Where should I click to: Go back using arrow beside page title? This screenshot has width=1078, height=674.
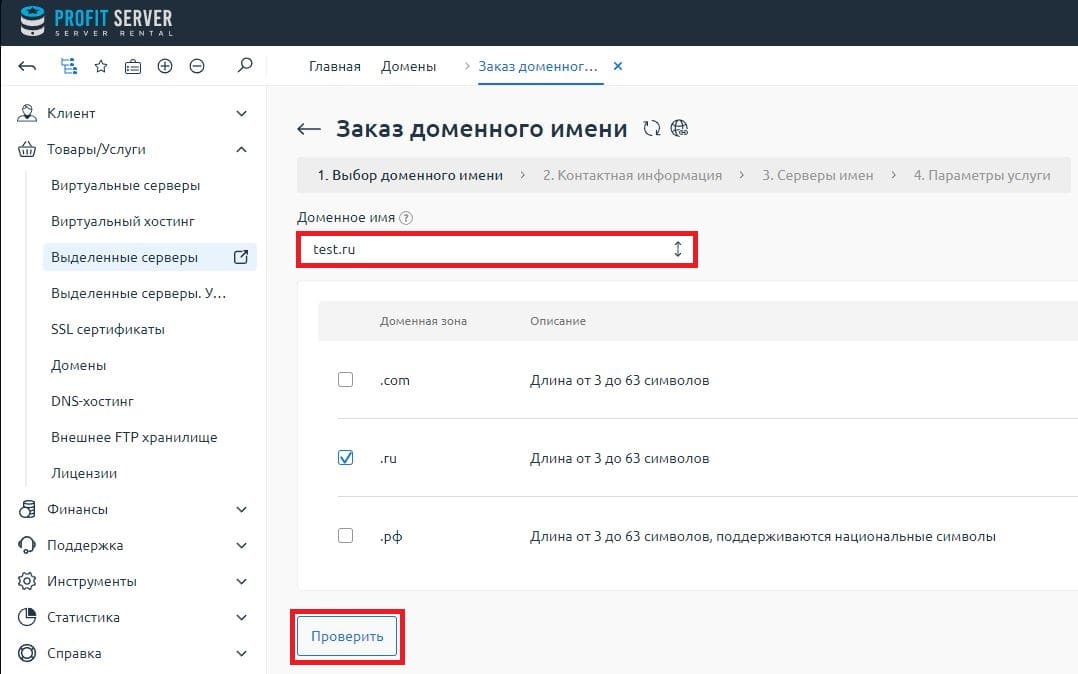[309, 129]
